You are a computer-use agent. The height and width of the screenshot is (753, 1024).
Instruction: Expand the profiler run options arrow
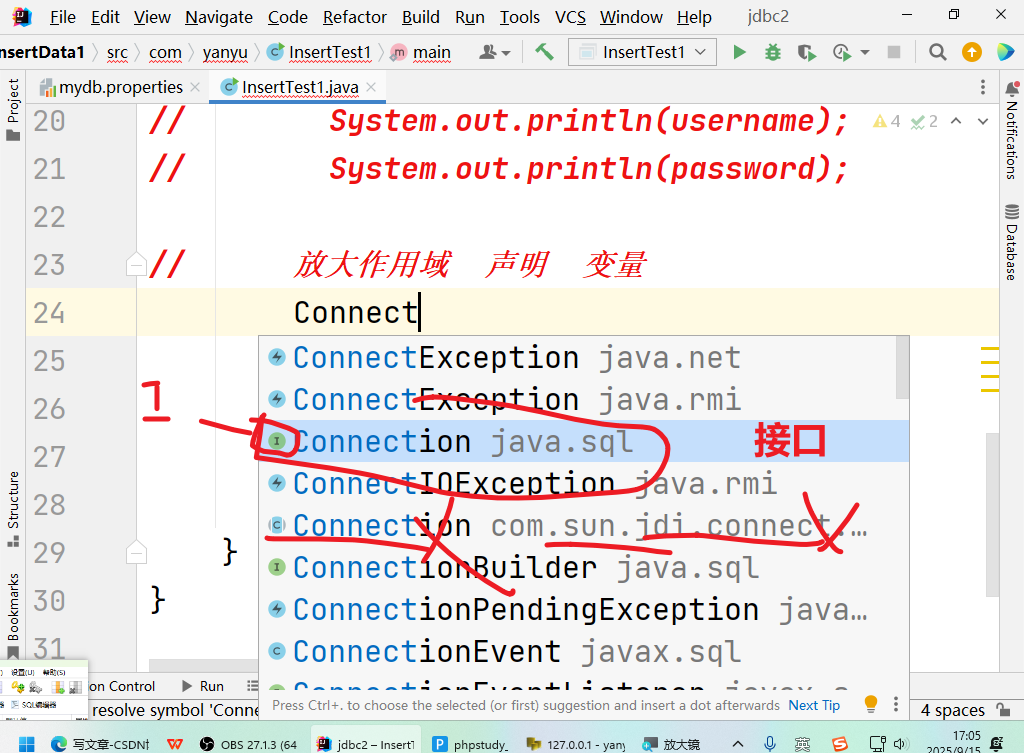(865, 53)
